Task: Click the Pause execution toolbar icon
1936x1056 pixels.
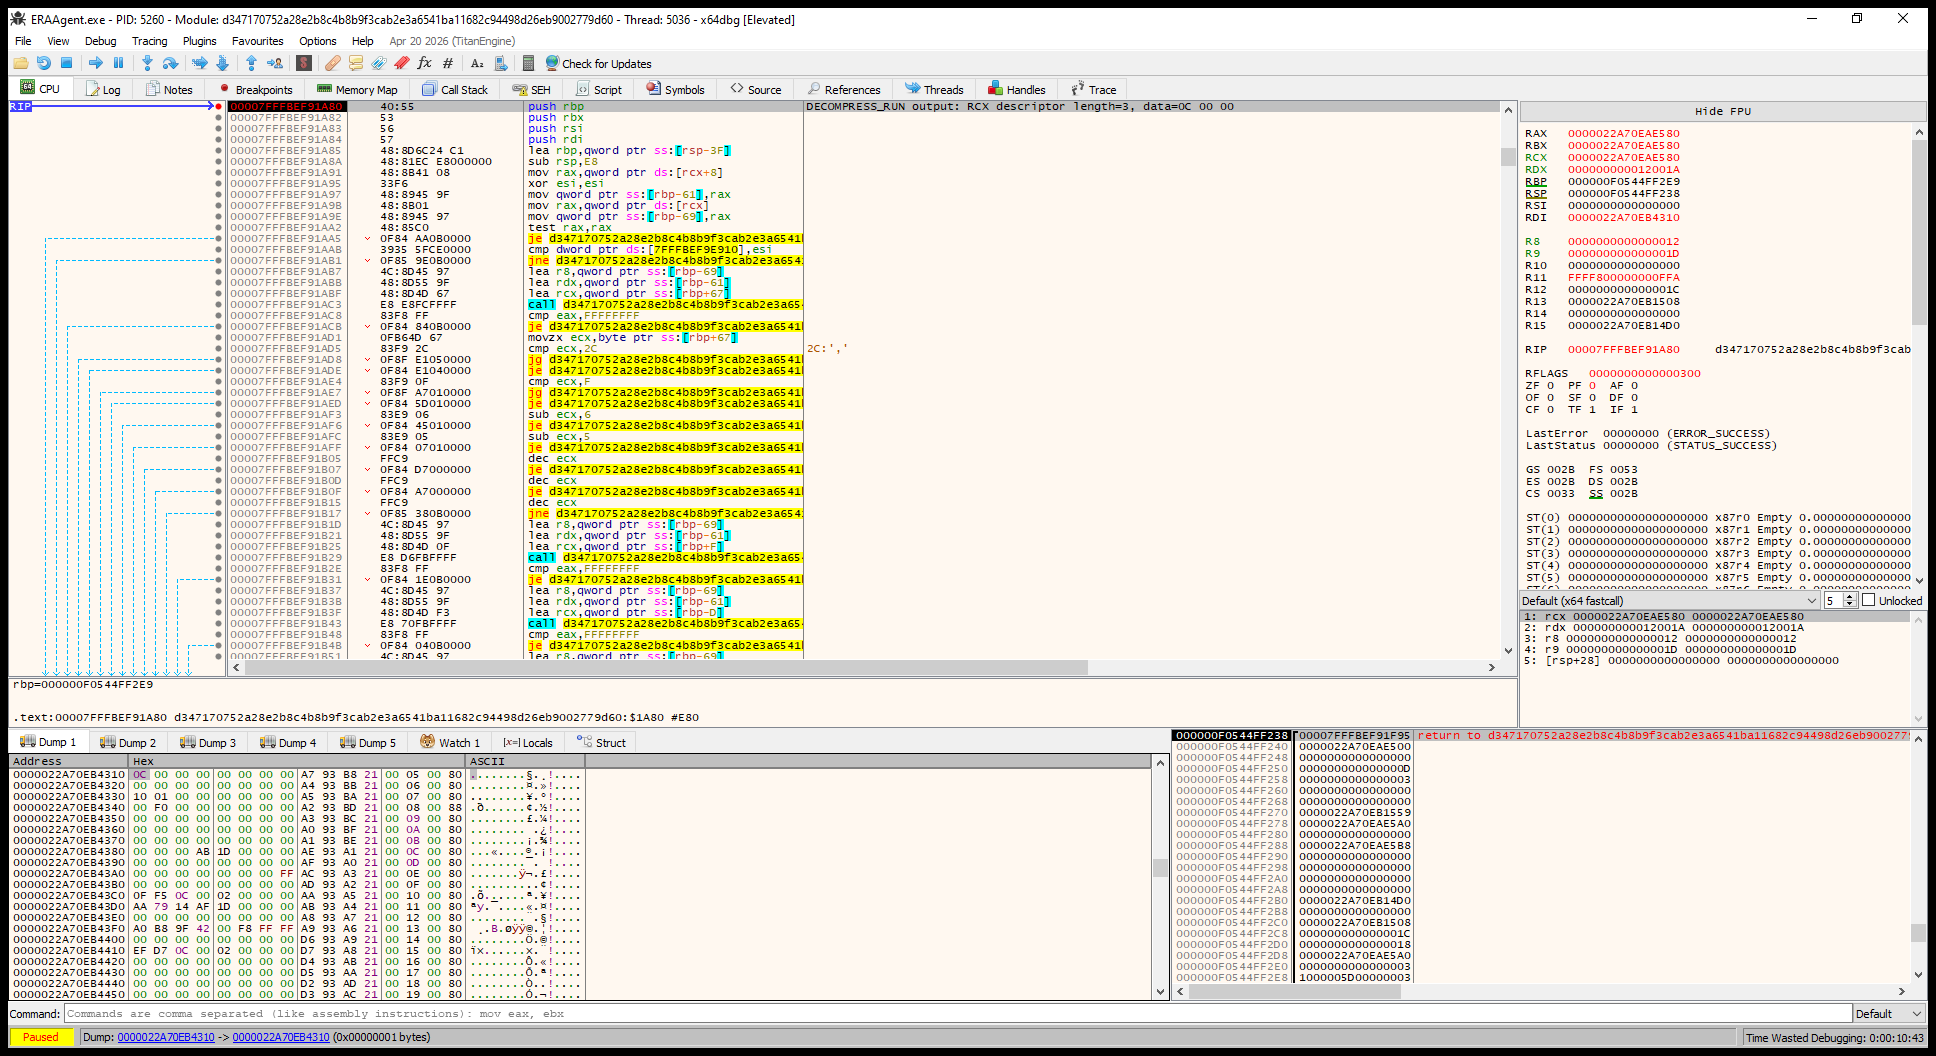Action: pyautogui.click(x=118, y=63)
